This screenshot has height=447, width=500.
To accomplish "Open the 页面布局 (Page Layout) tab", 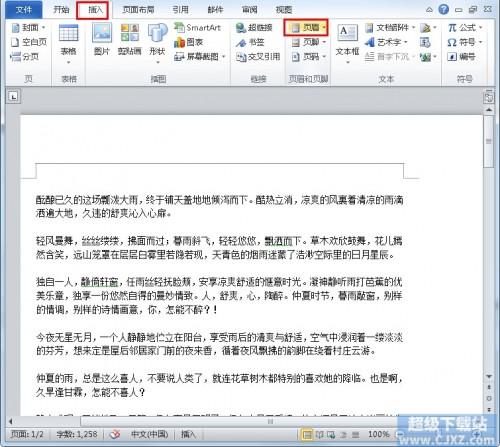I will (x=138, y=10).
